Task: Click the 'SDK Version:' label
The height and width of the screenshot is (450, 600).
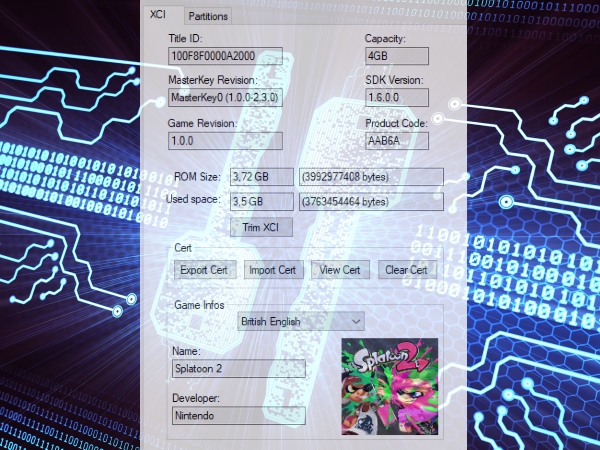Action: click(394, 80)
